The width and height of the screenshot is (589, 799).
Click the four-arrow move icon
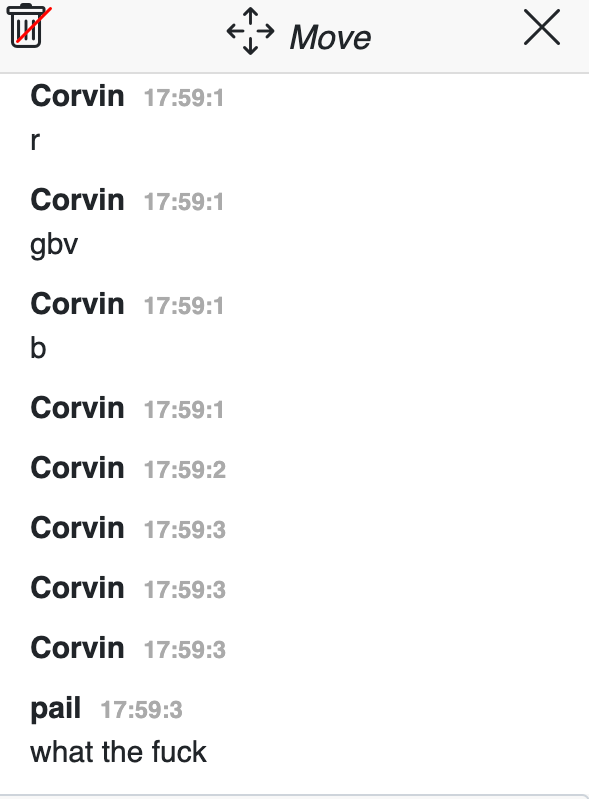250,31
